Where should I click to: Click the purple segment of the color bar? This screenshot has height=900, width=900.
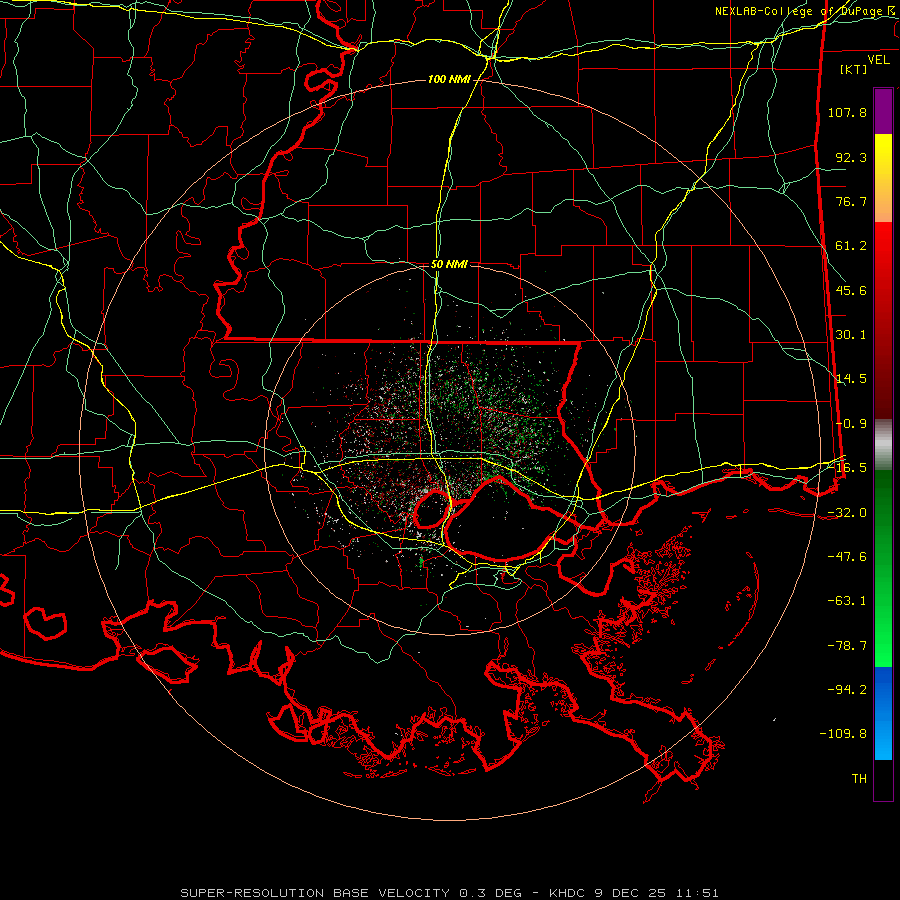[x=883, y=111]
